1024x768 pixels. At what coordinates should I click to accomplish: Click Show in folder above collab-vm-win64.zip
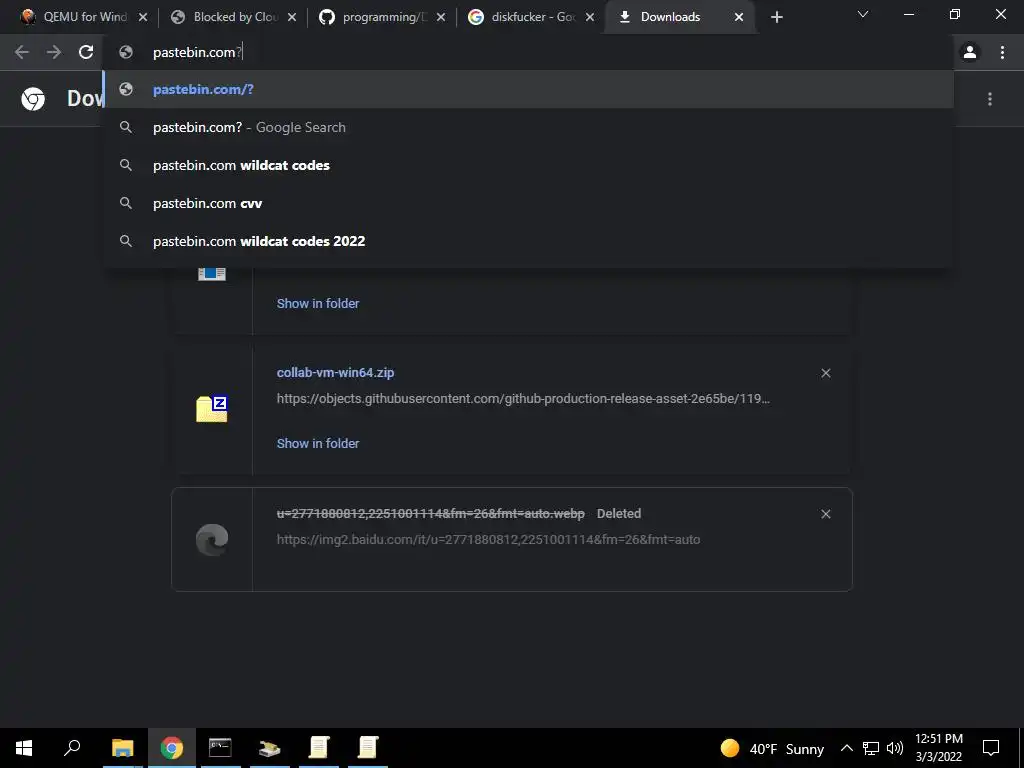(x=318, y=304)
